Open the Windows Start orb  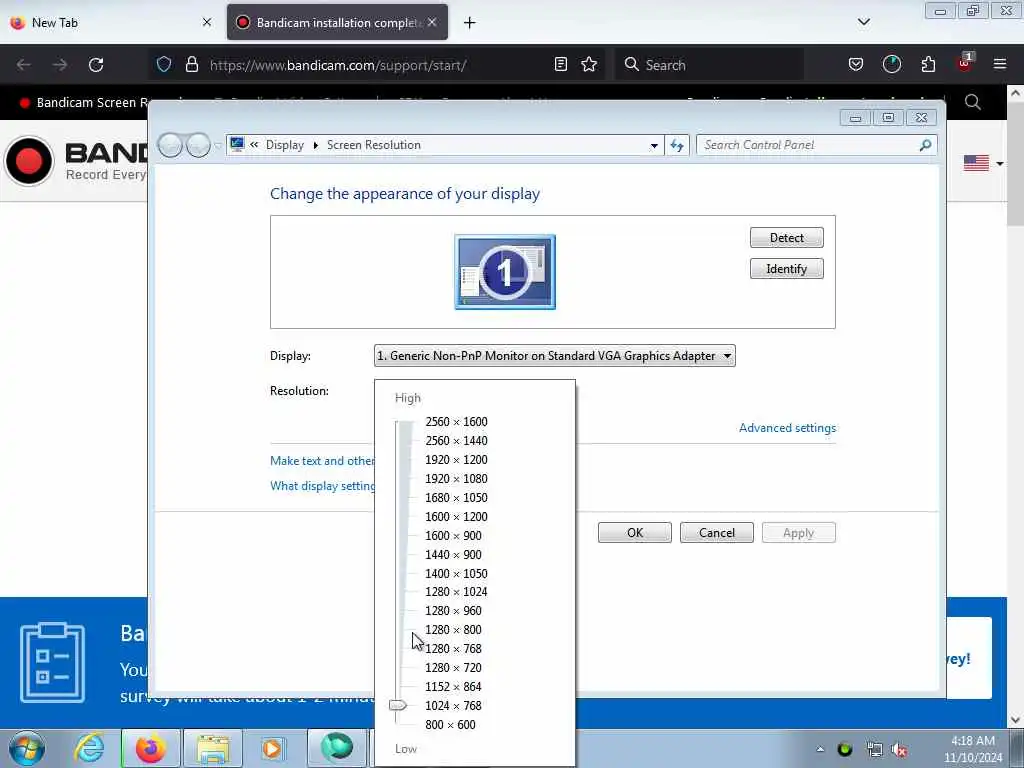27,748
